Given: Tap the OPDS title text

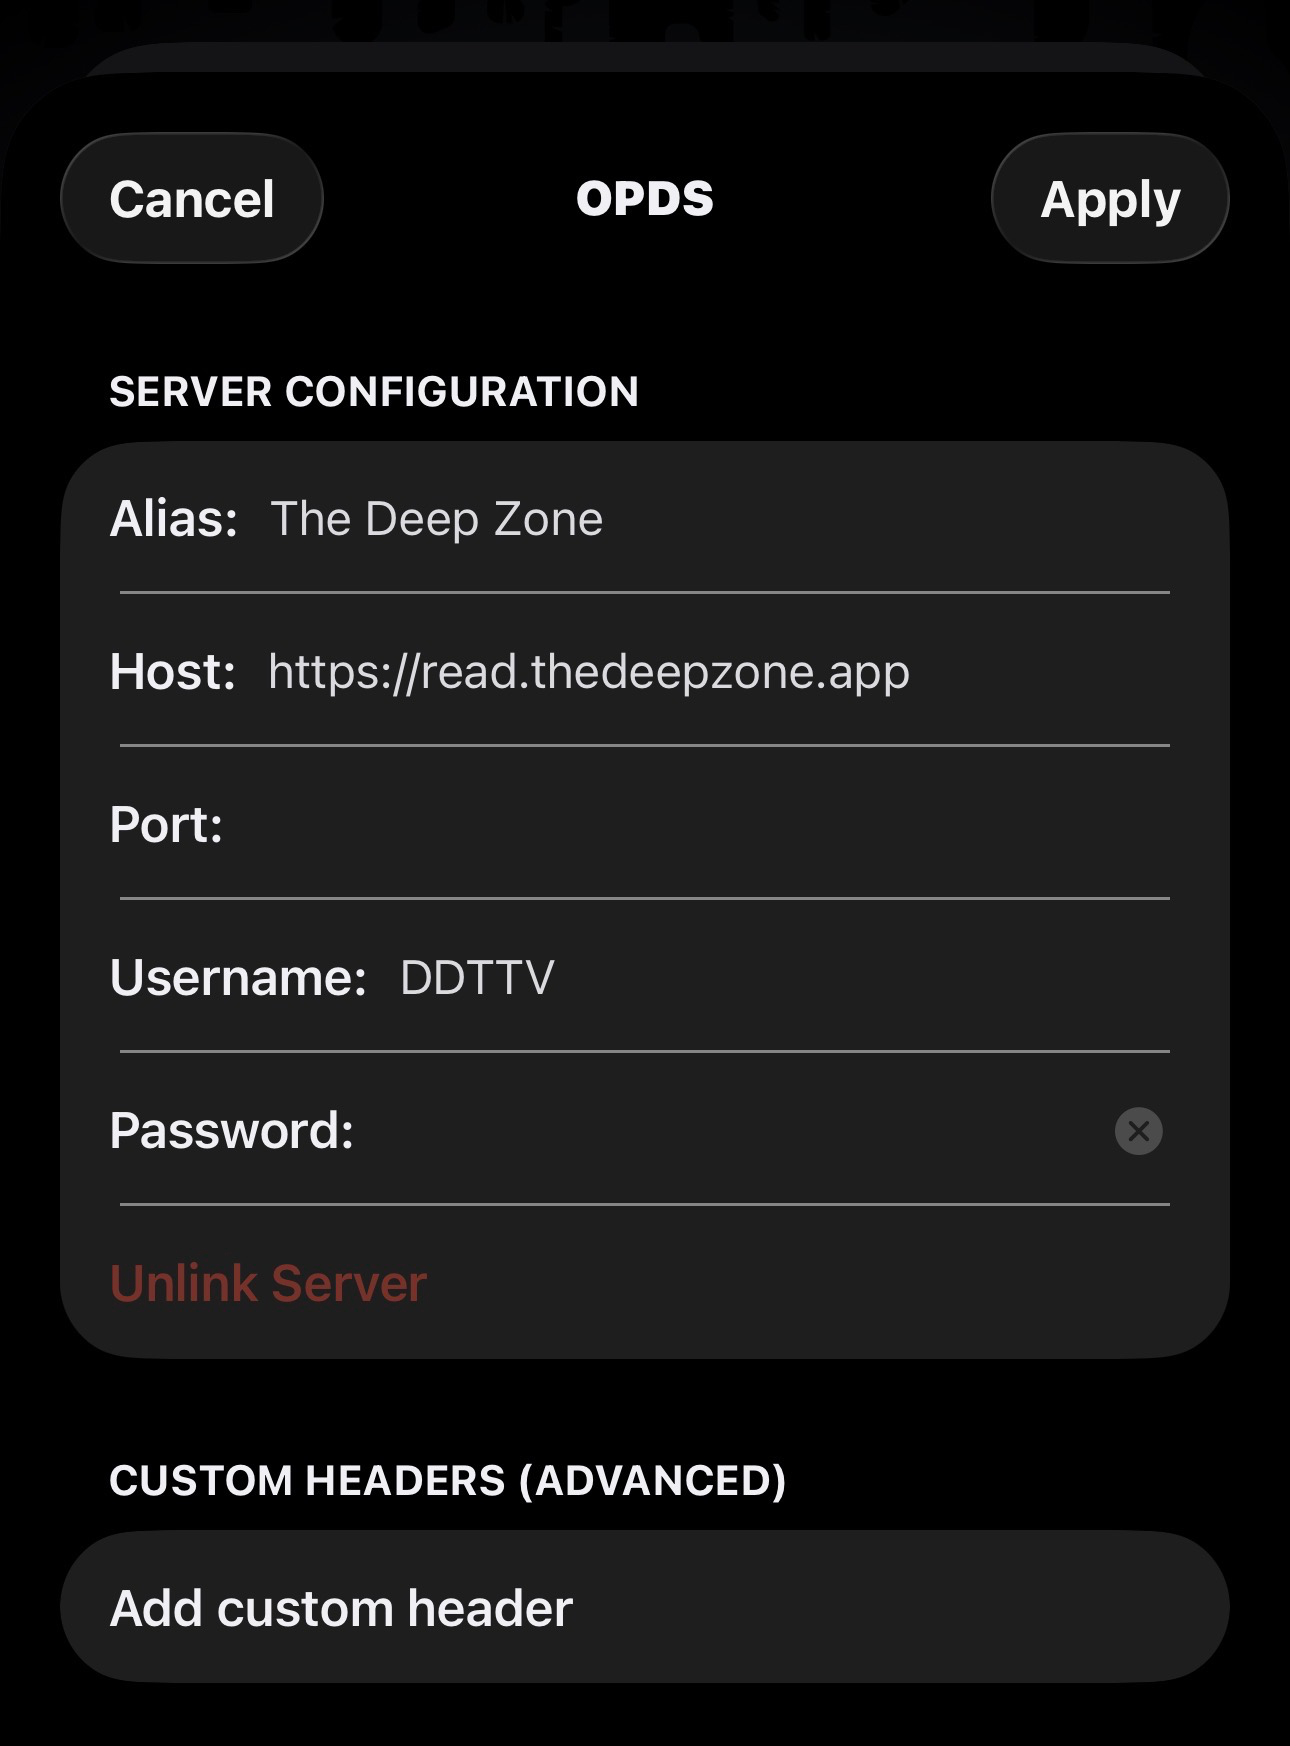Looking at the screenshot, I should [x=645, y=199].
